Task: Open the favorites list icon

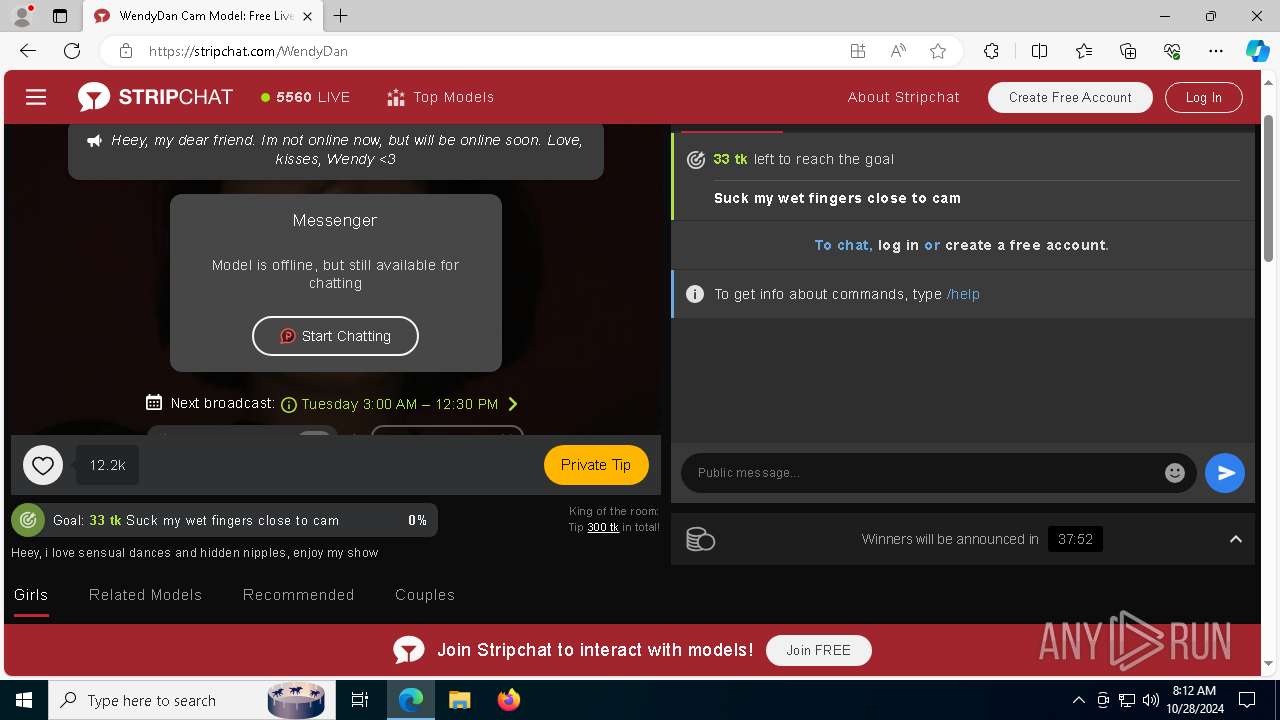Action: 1084,51
